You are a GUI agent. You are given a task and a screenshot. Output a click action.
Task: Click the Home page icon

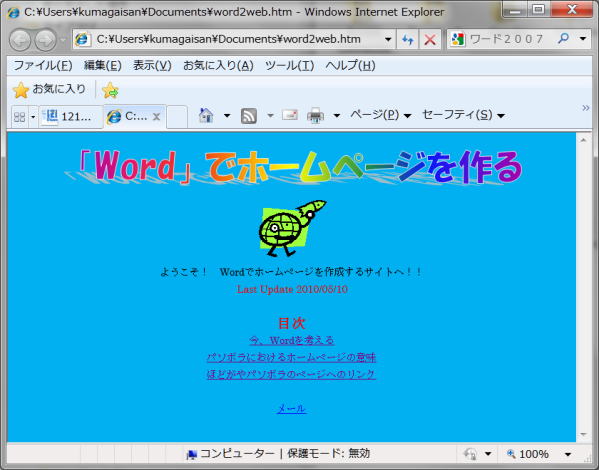tap(206, 115)
